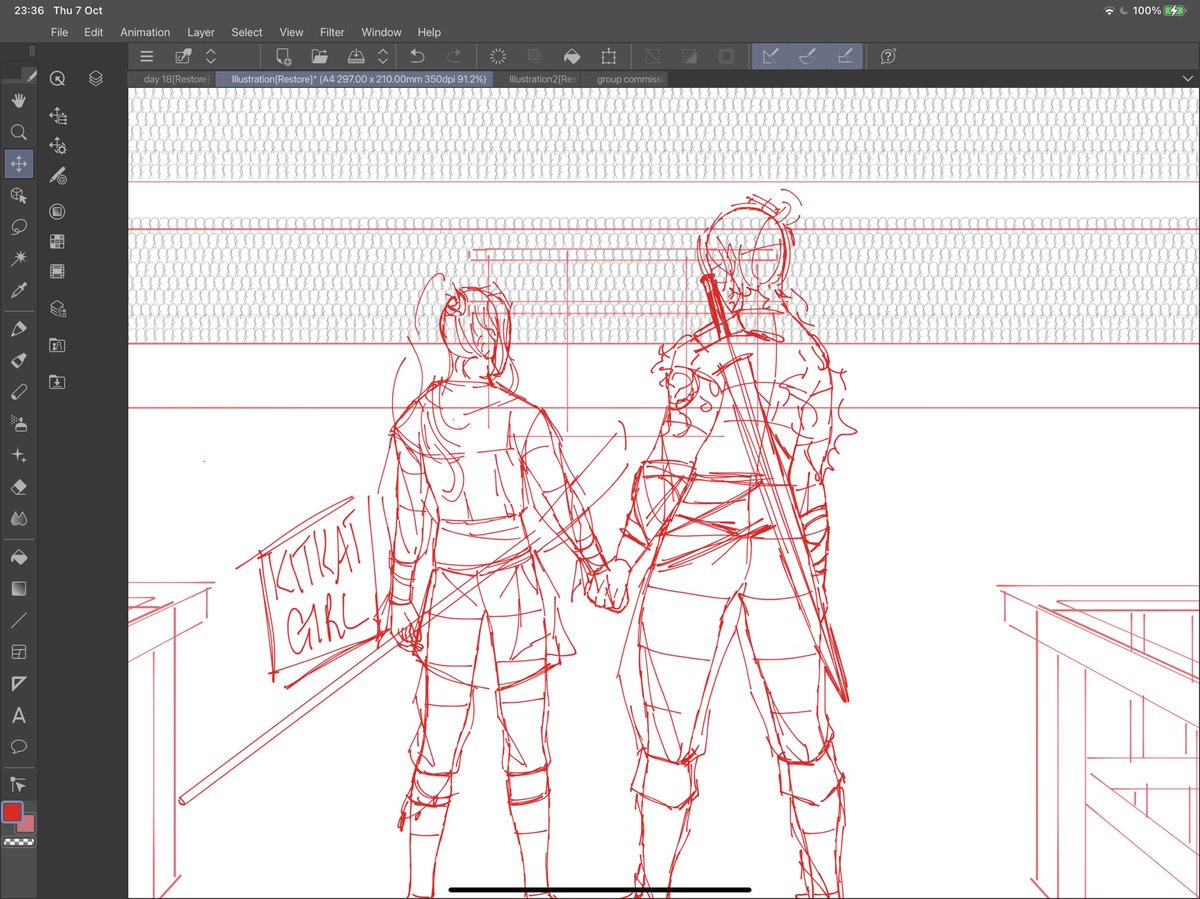Screen dimensions: 1200x899
Task: Select the Eraser tool
Action: click(x=18, y=487)
